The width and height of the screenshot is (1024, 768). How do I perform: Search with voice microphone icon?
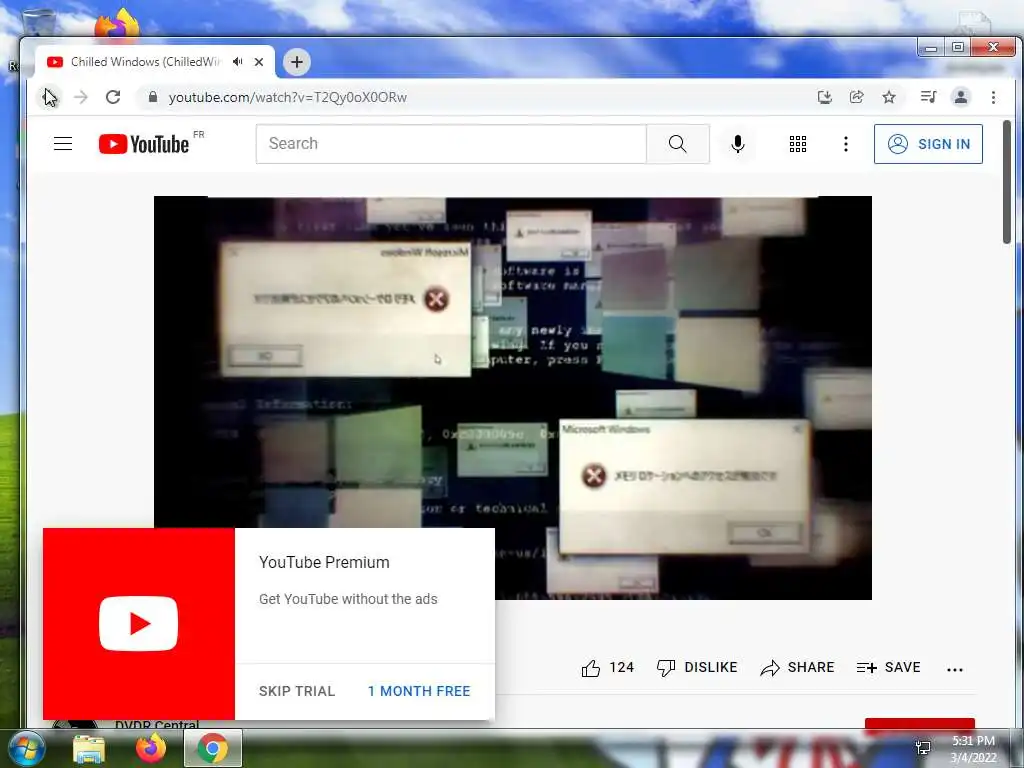738,144
